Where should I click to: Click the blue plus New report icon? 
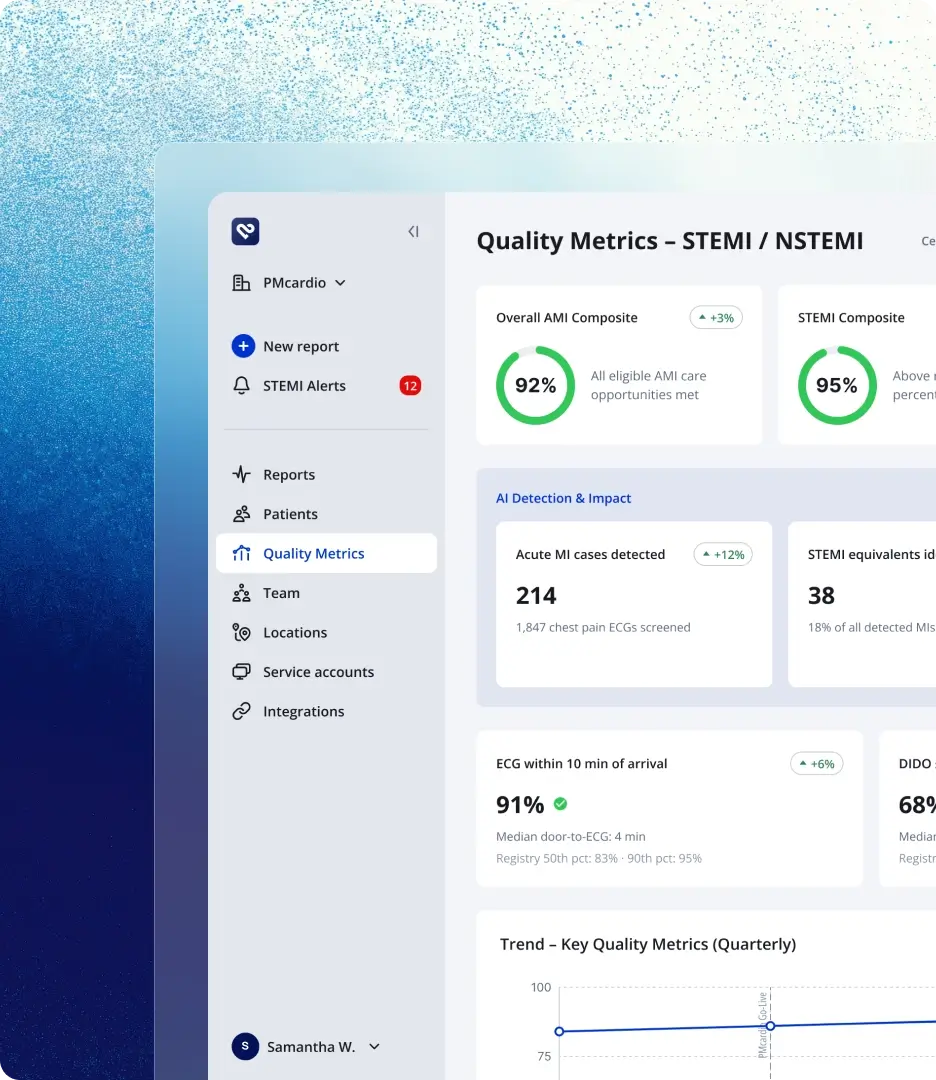click(x=243, y=346)
